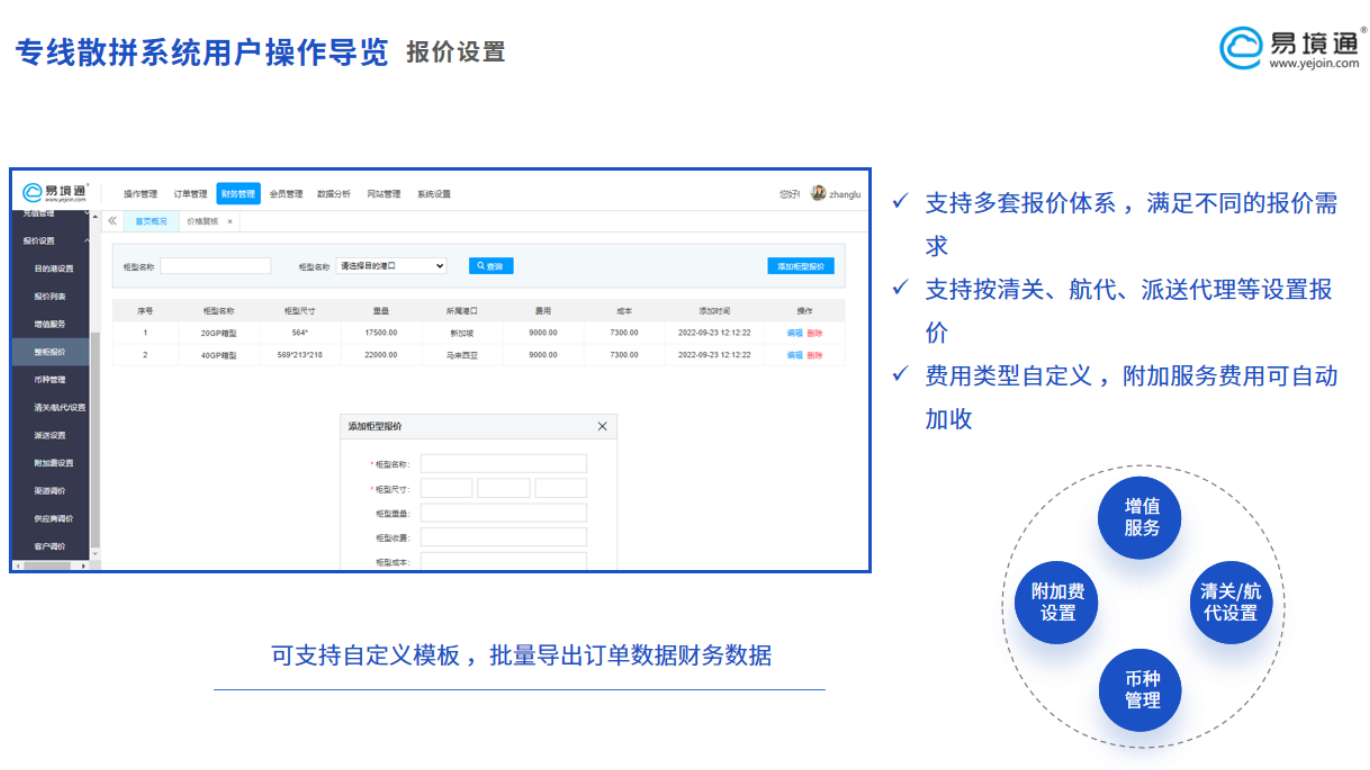1370x770 pixels.
Task: Focus the 柜型收费 input in dialog
Action: [x=503, y=537]
